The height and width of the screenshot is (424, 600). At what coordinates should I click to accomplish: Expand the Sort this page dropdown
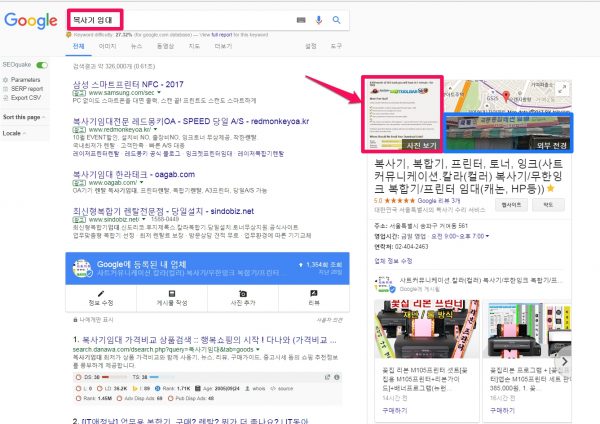pos(24,117)
